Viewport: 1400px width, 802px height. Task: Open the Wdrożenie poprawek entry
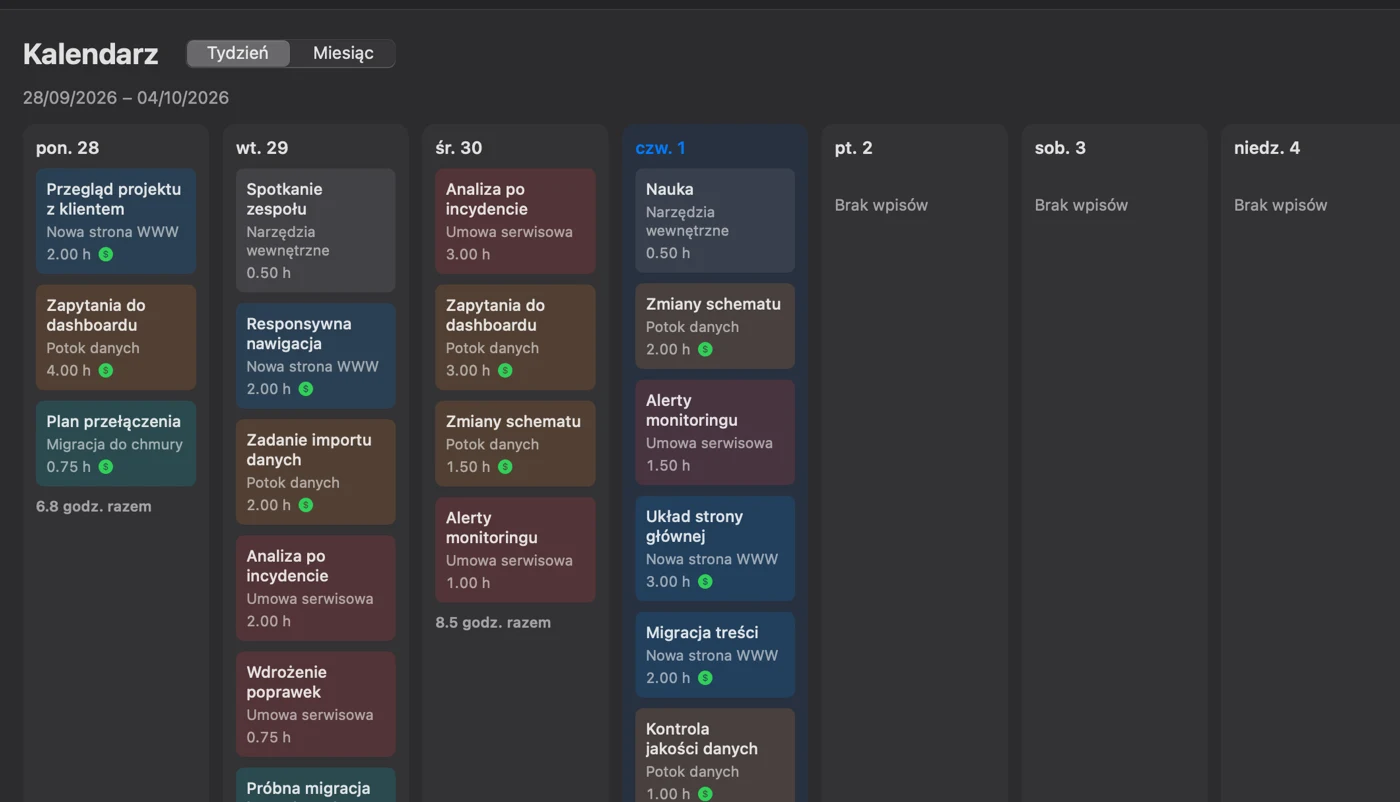[x=316, y=704]
